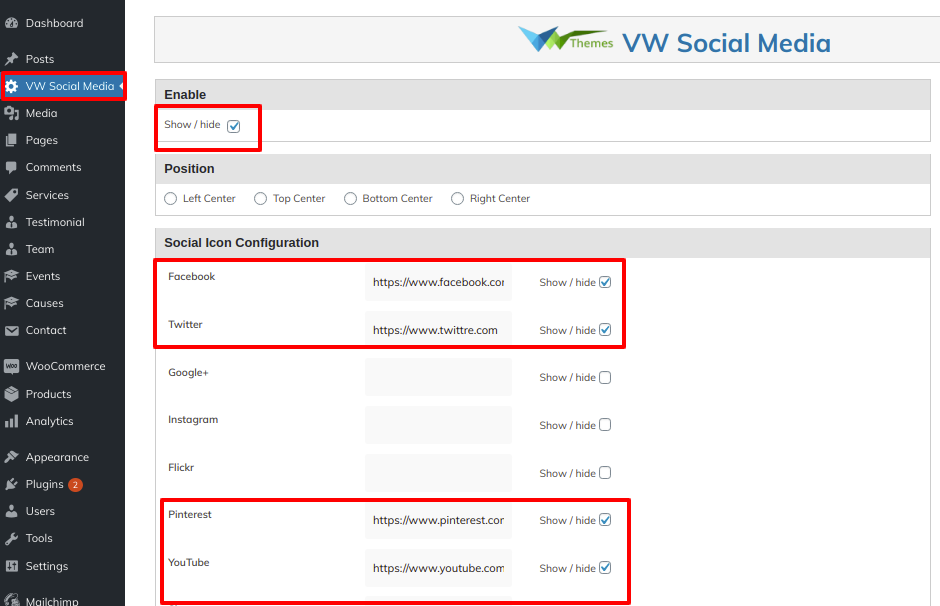Click the Comments speech bubble icon
Screen dimensions: 940x606
pyautogui.click(x=12, y=167)
